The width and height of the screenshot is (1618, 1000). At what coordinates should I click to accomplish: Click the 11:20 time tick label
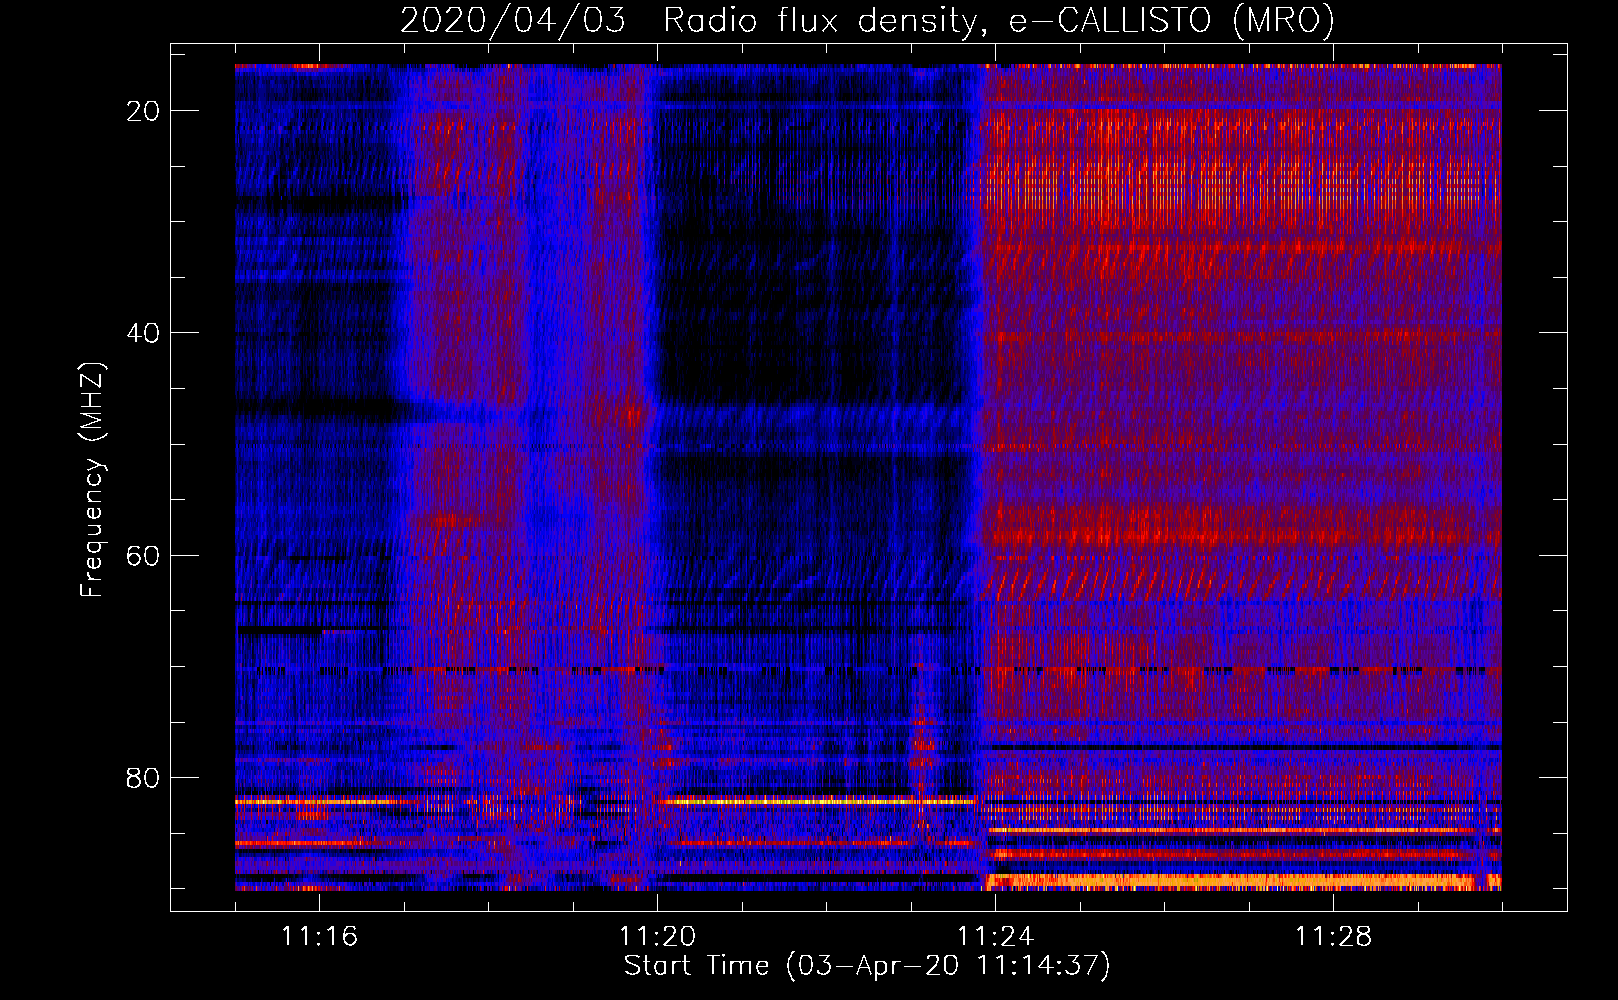(657, 937)
